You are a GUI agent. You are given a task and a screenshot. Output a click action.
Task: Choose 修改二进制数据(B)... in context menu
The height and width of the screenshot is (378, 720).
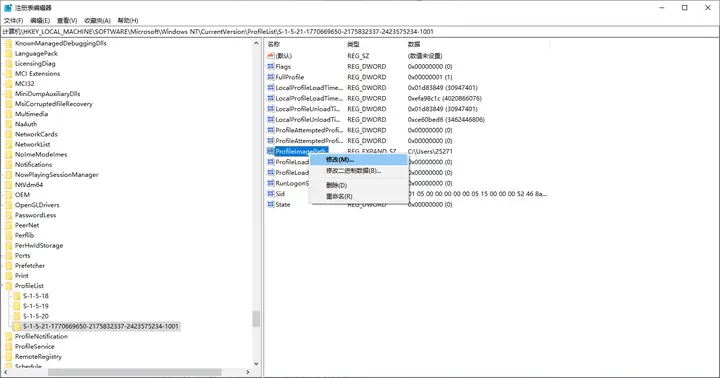pos(360,171)
